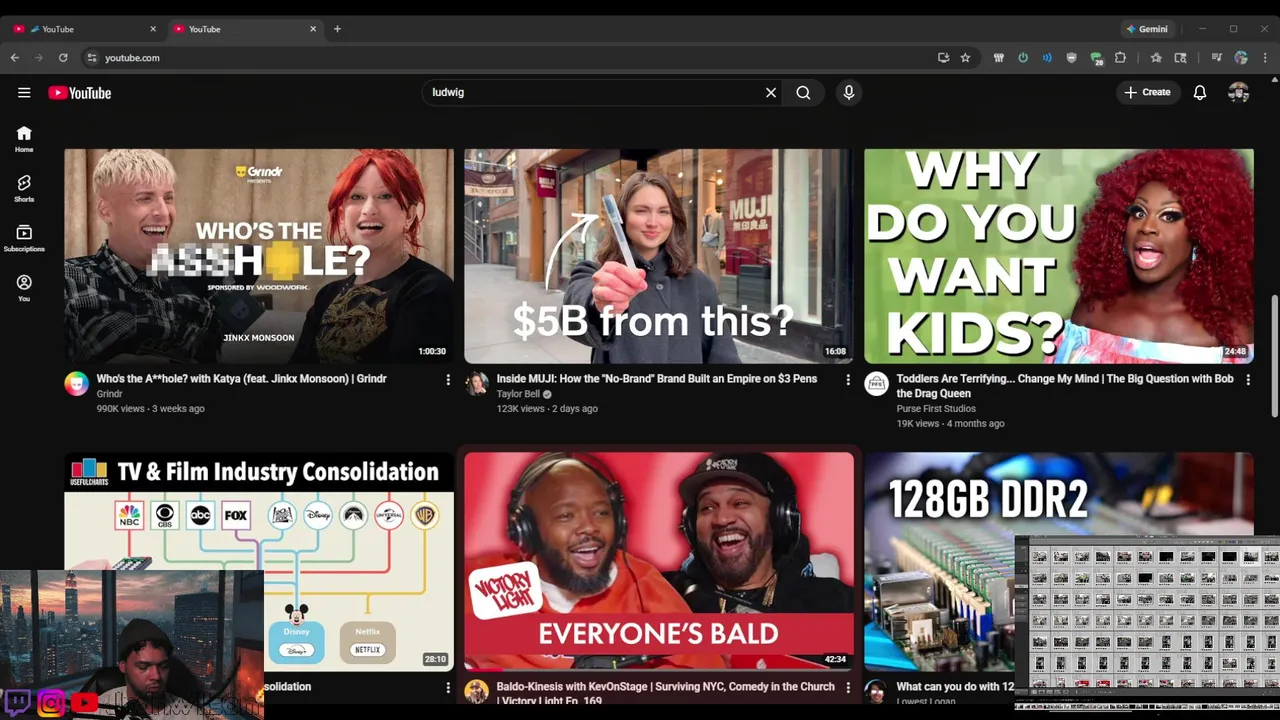This screenshot has height=720, width=1280.
Task: Open the extensions puzzle-piece menu
Action: [x=1120, y=58]
